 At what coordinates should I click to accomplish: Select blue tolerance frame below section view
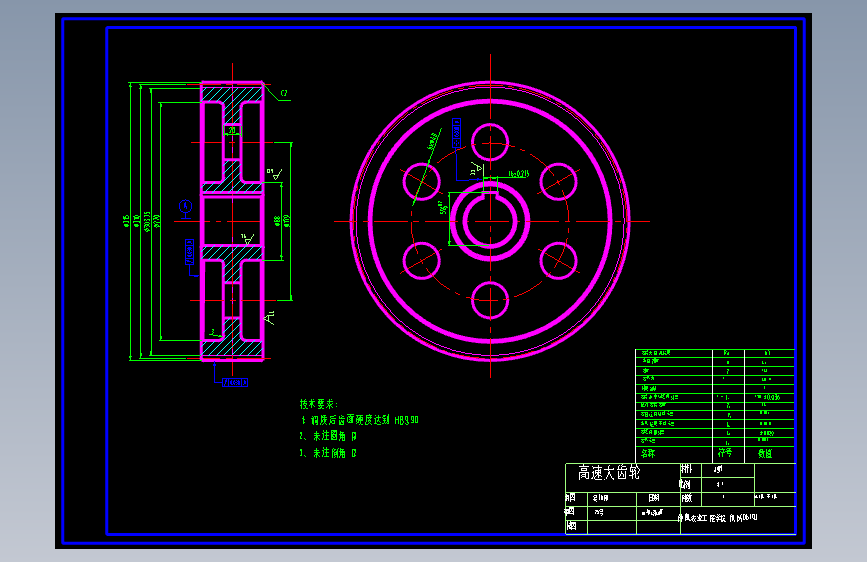pos(235,382)
